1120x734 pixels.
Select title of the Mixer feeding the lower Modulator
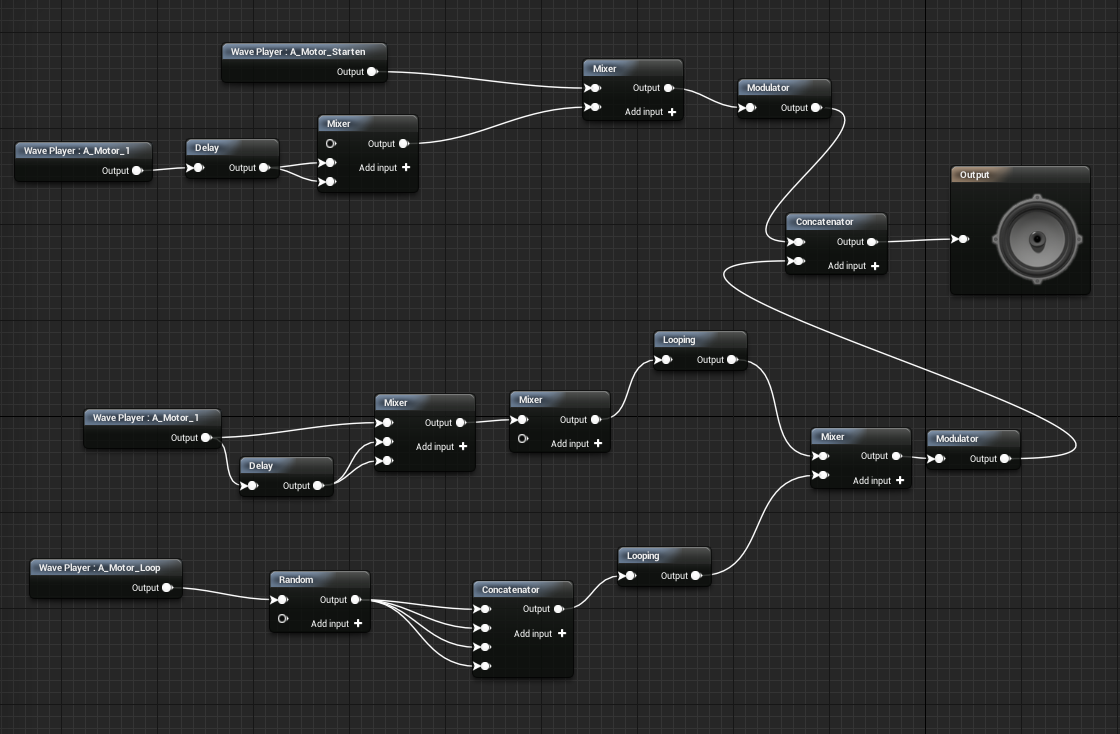coord(832,436)
